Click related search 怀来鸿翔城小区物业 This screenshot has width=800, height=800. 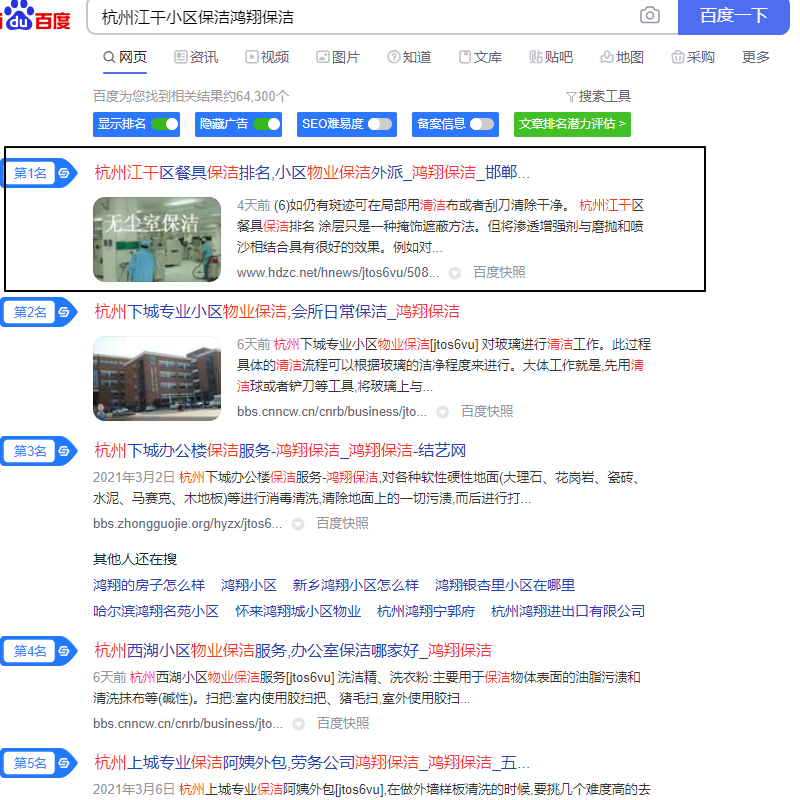click(x=298, y=611)
